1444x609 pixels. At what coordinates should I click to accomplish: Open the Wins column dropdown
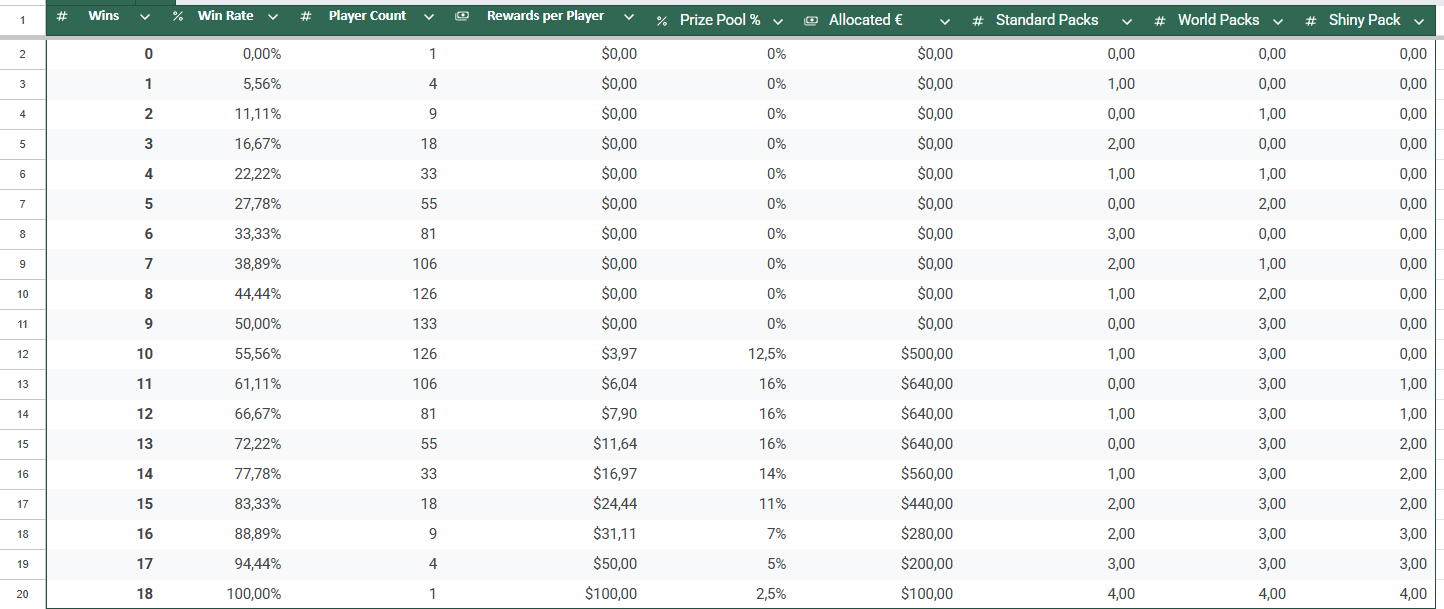(x=145, y=17)
